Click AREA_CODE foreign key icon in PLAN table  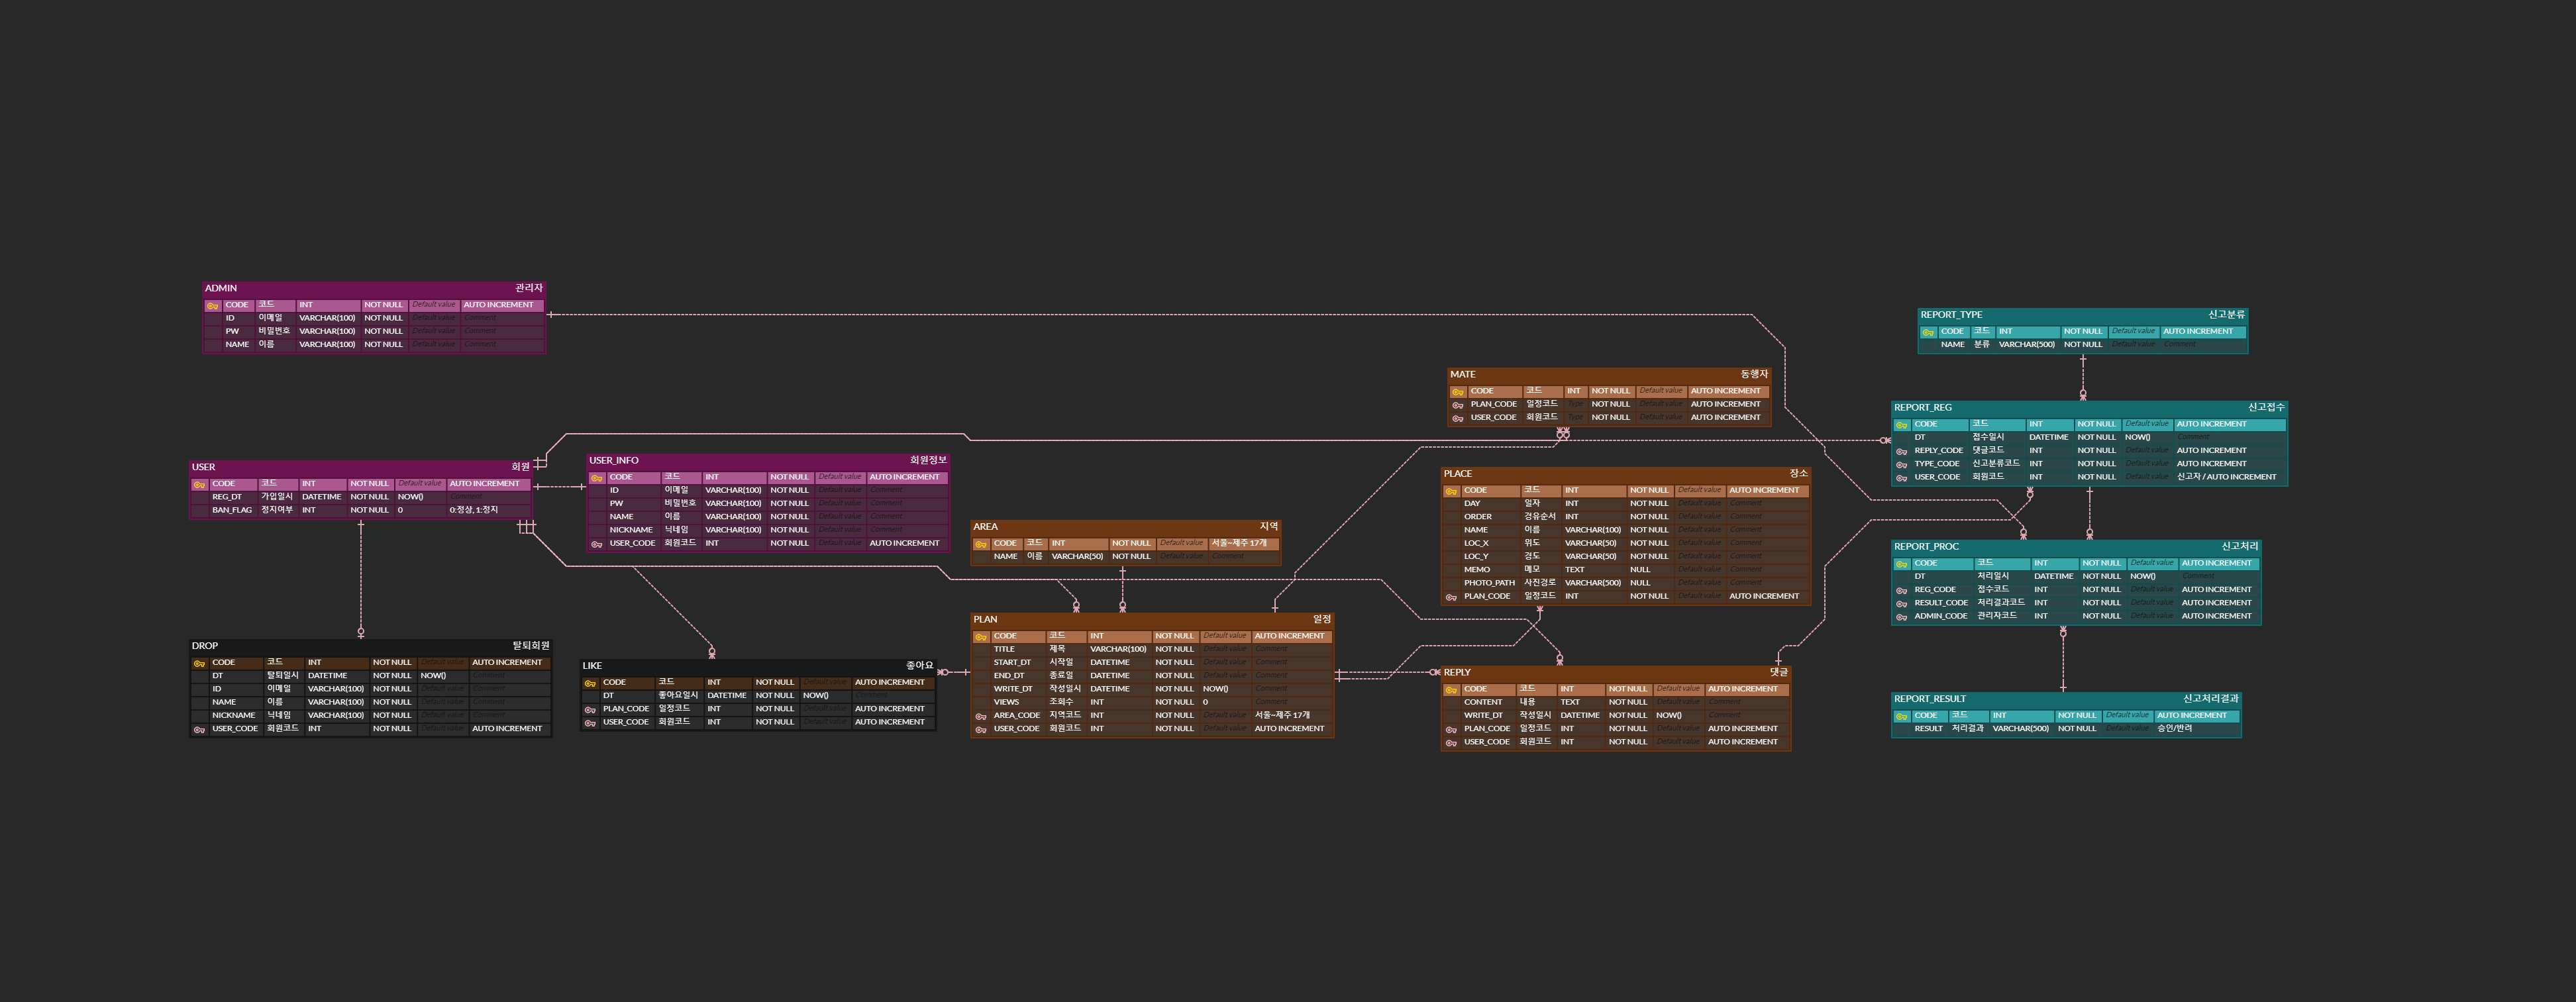tap(981, 716)
